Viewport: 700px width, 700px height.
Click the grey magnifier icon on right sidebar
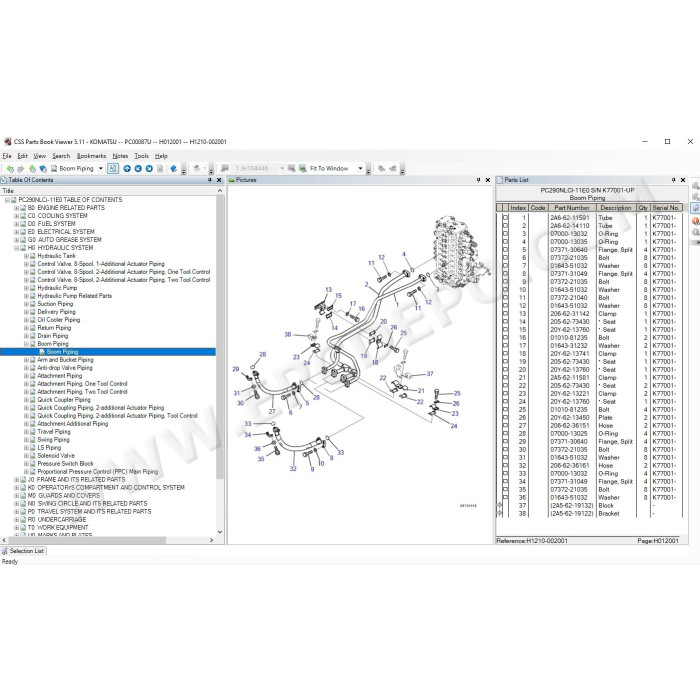(696, 233)
